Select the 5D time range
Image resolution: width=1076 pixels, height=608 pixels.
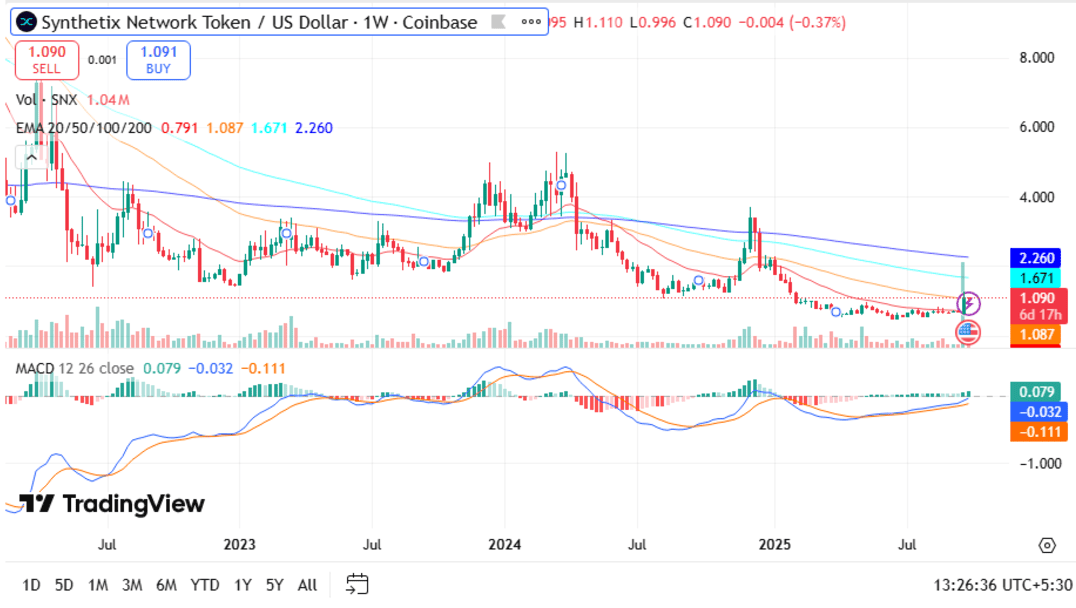coord(64,585)
